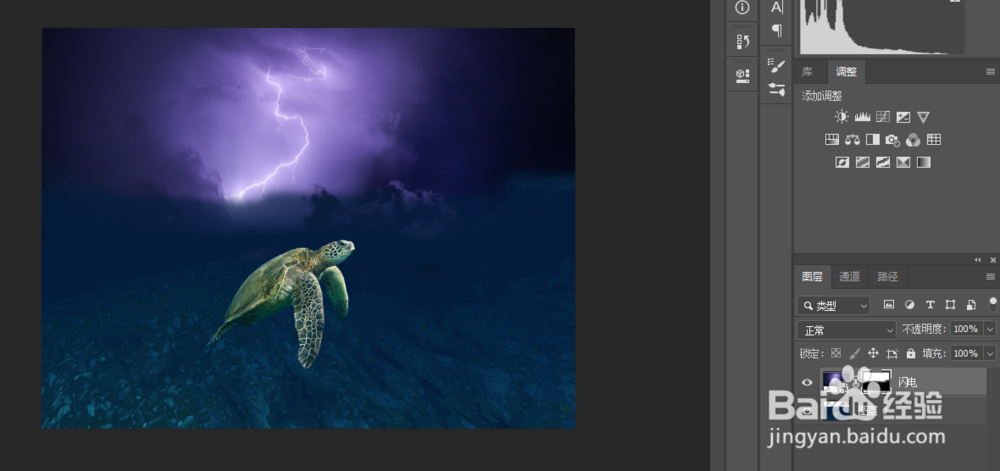The image size is (1000, 471).
Task: Select the 闪电 layer mask thumbnail
Action: click(x=876, y=381)
